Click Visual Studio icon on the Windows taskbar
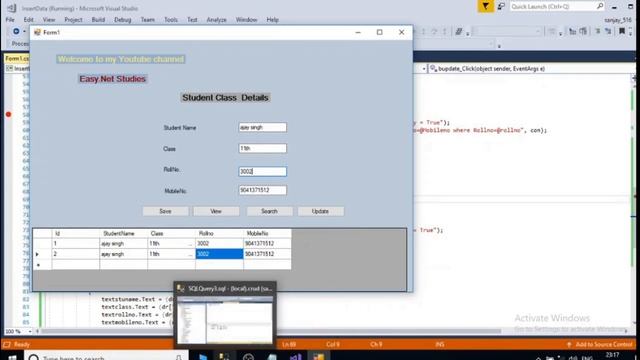This screenshot has height=360, width=640. tap(296, 357)
